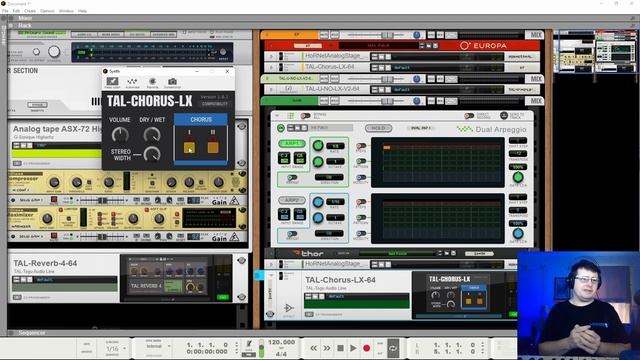The image size is (640, 360).
Task: Collapse the Dual Arpeggio device with its arrow
Action: (277, 116)
